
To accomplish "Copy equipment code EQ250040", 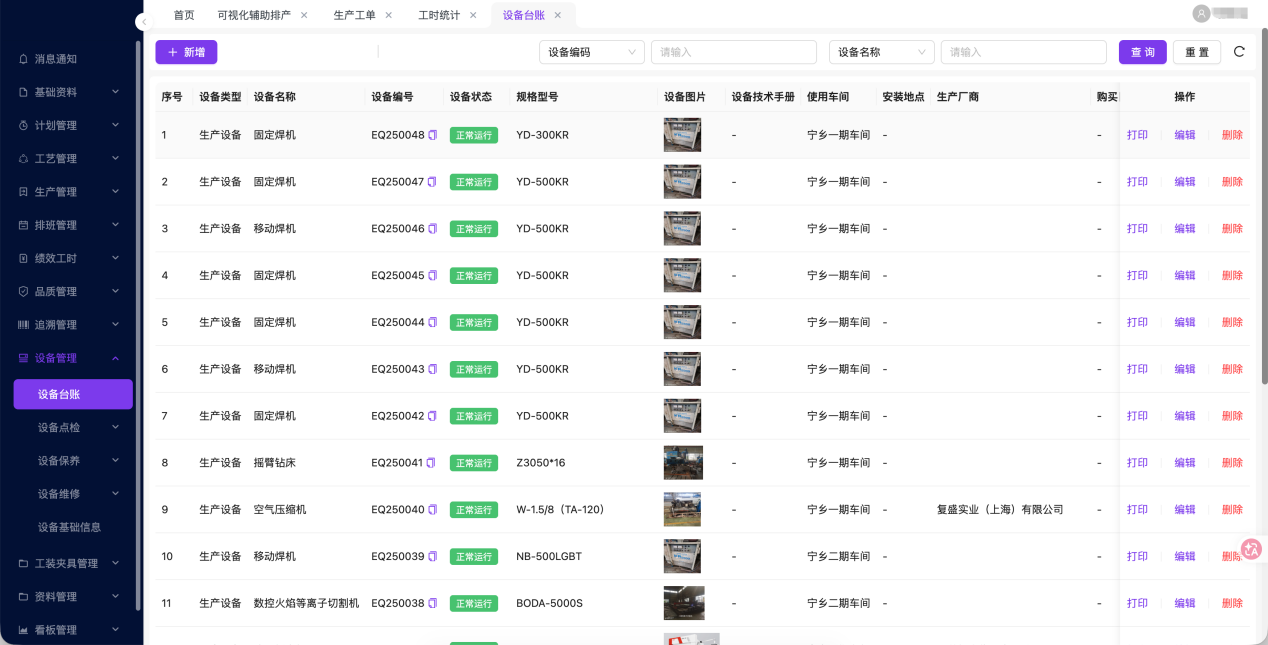I will pos(433,510).
